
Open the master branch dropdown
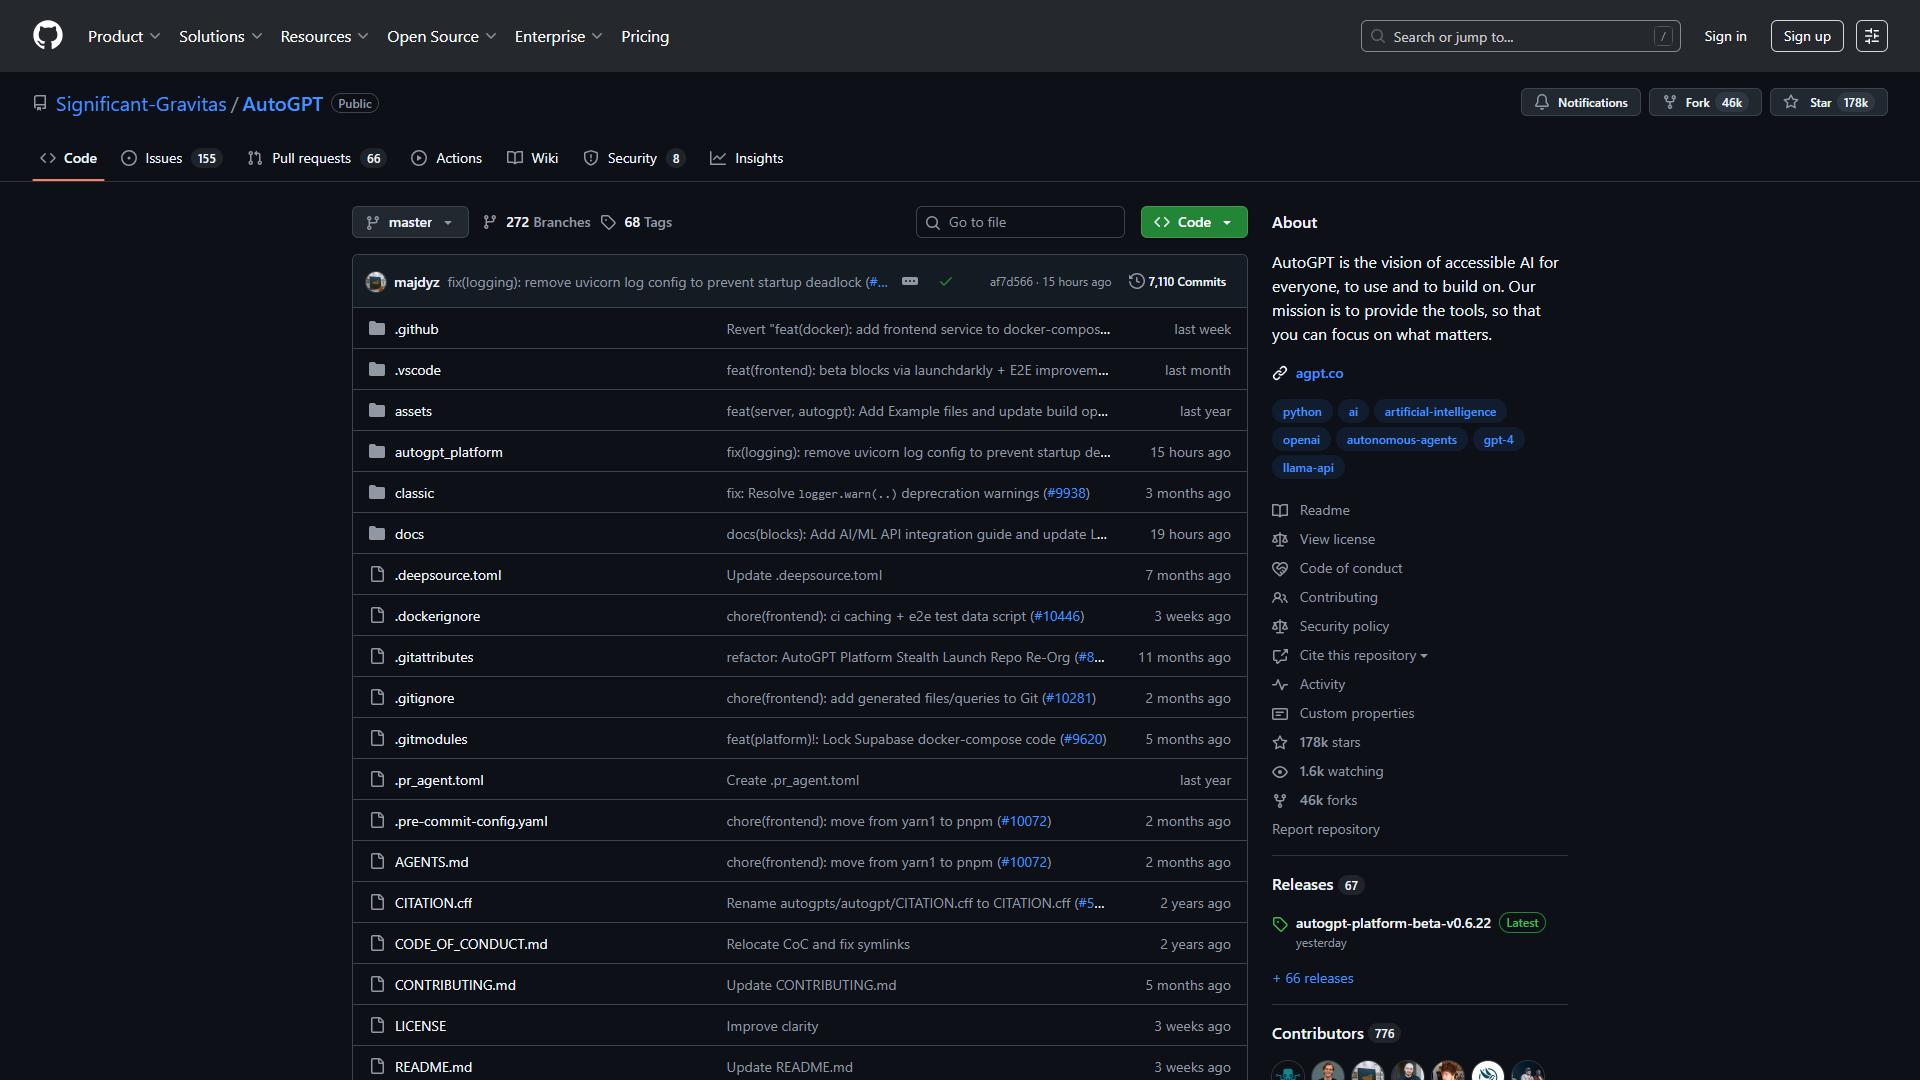coord(410,222)
